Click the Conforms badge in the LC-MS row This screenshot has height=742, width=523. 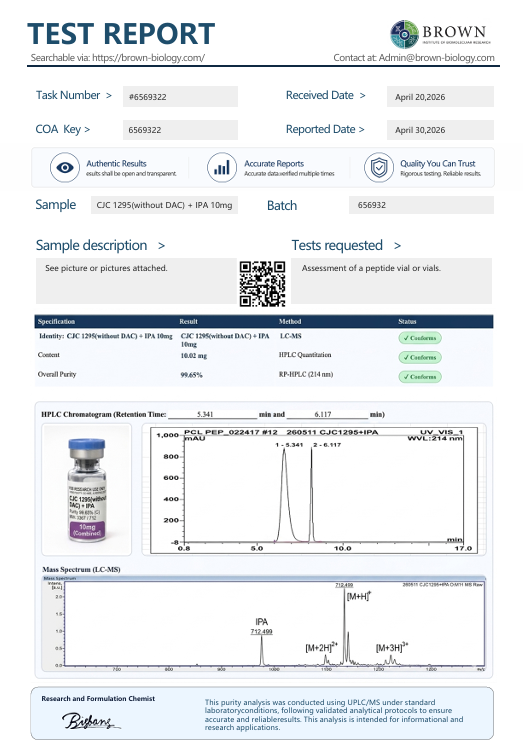pos(420,338)
